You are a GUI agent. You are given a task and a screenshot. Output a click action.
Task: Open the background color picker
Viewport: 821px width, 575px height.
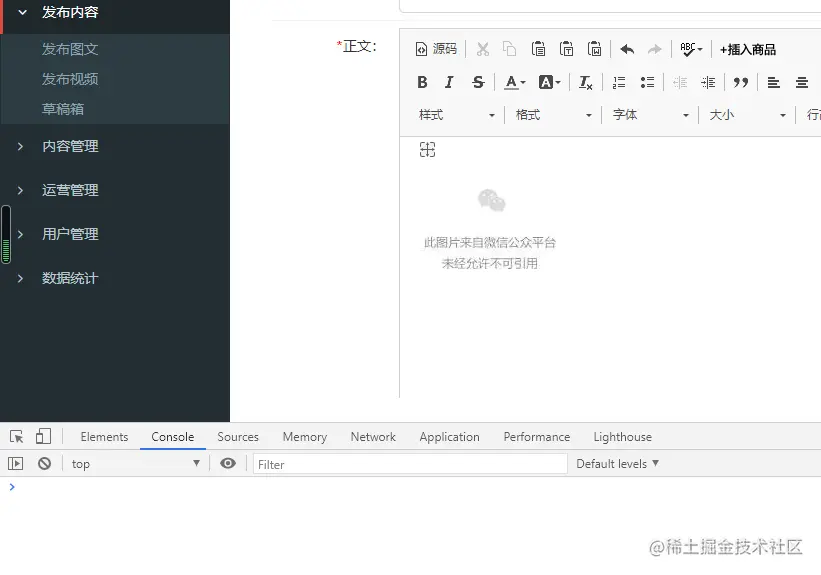click(x=549, y=82)
